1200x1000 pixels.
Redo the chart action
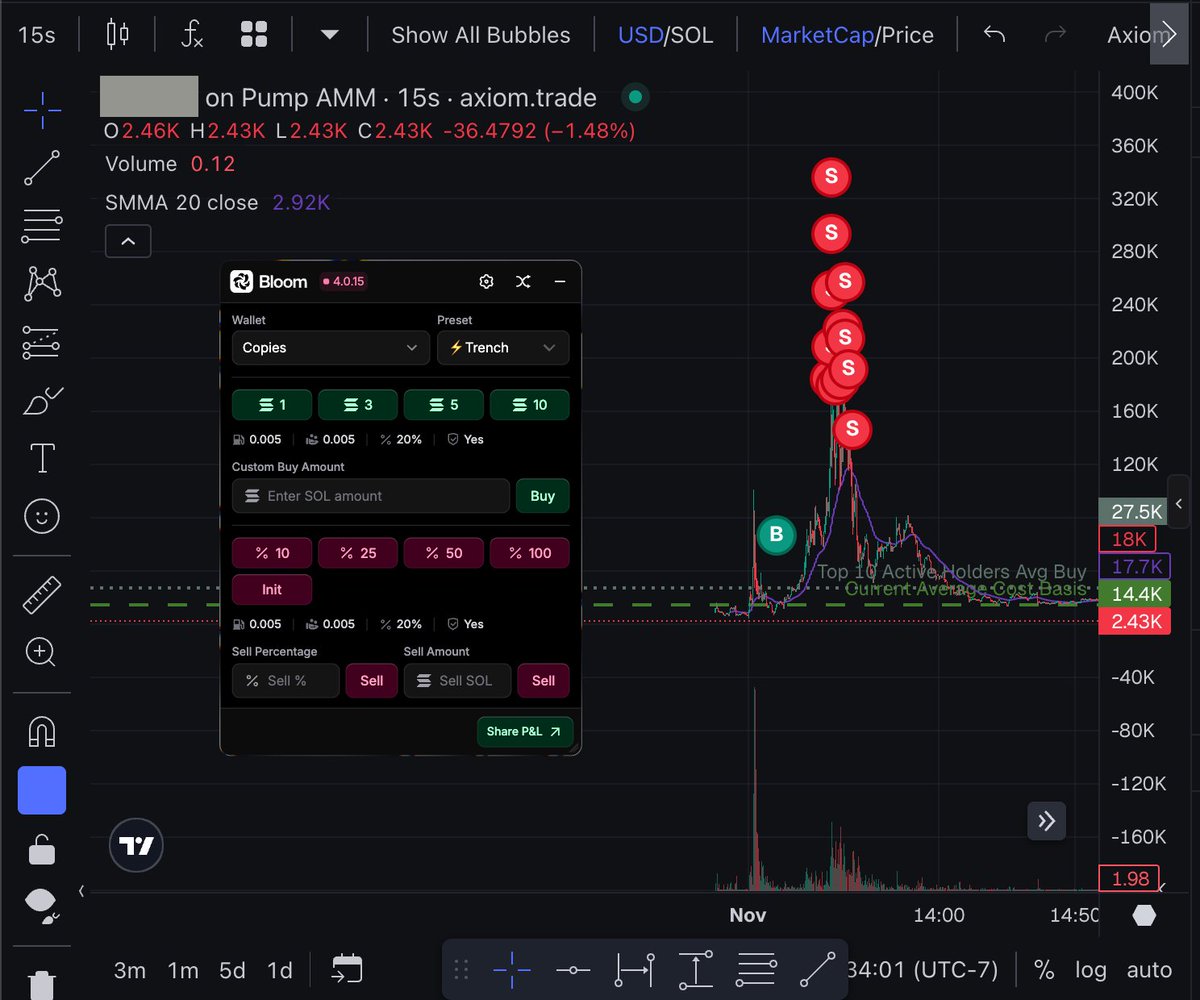click(x=1055, y=35)
